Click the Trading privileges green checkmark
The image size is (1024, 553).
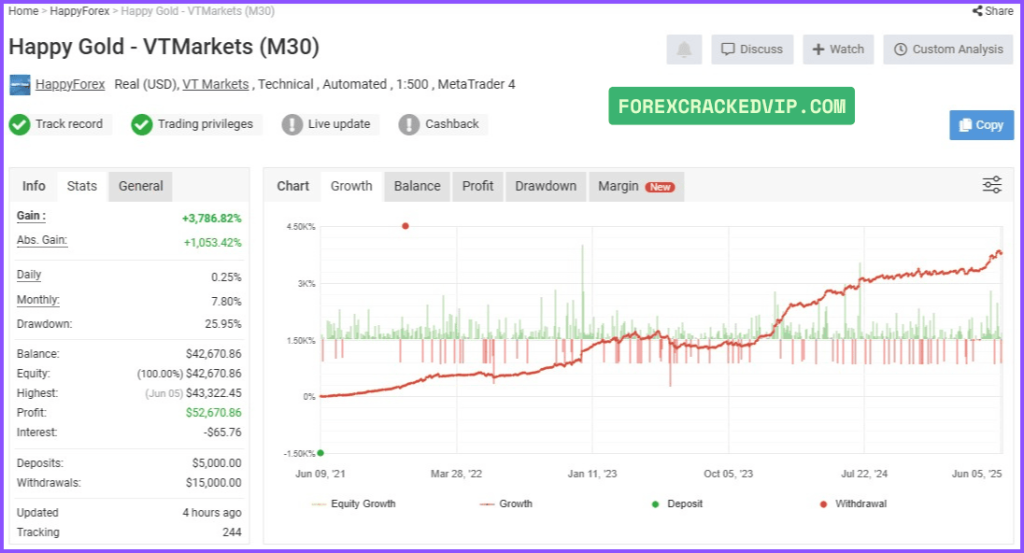141,124
